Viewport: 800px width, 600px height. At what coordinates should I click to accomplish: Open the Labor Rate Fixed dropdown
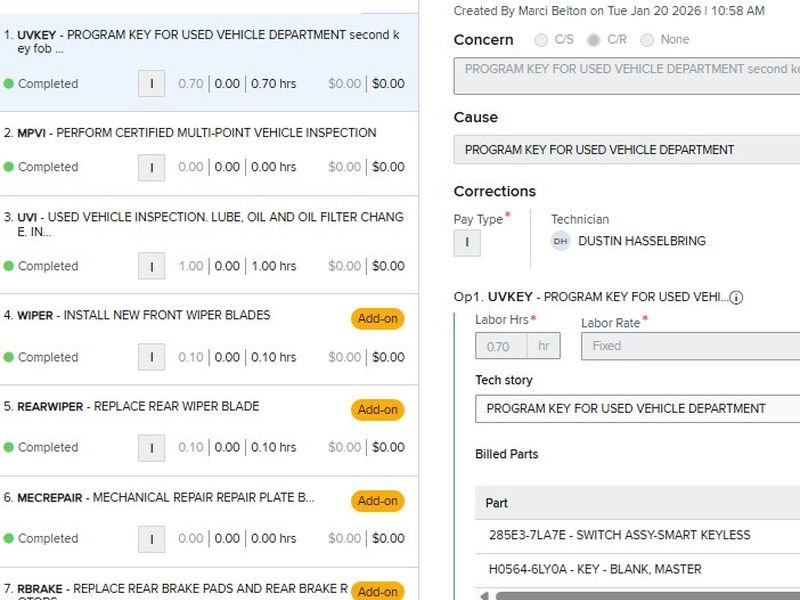[x=690, y=346]
